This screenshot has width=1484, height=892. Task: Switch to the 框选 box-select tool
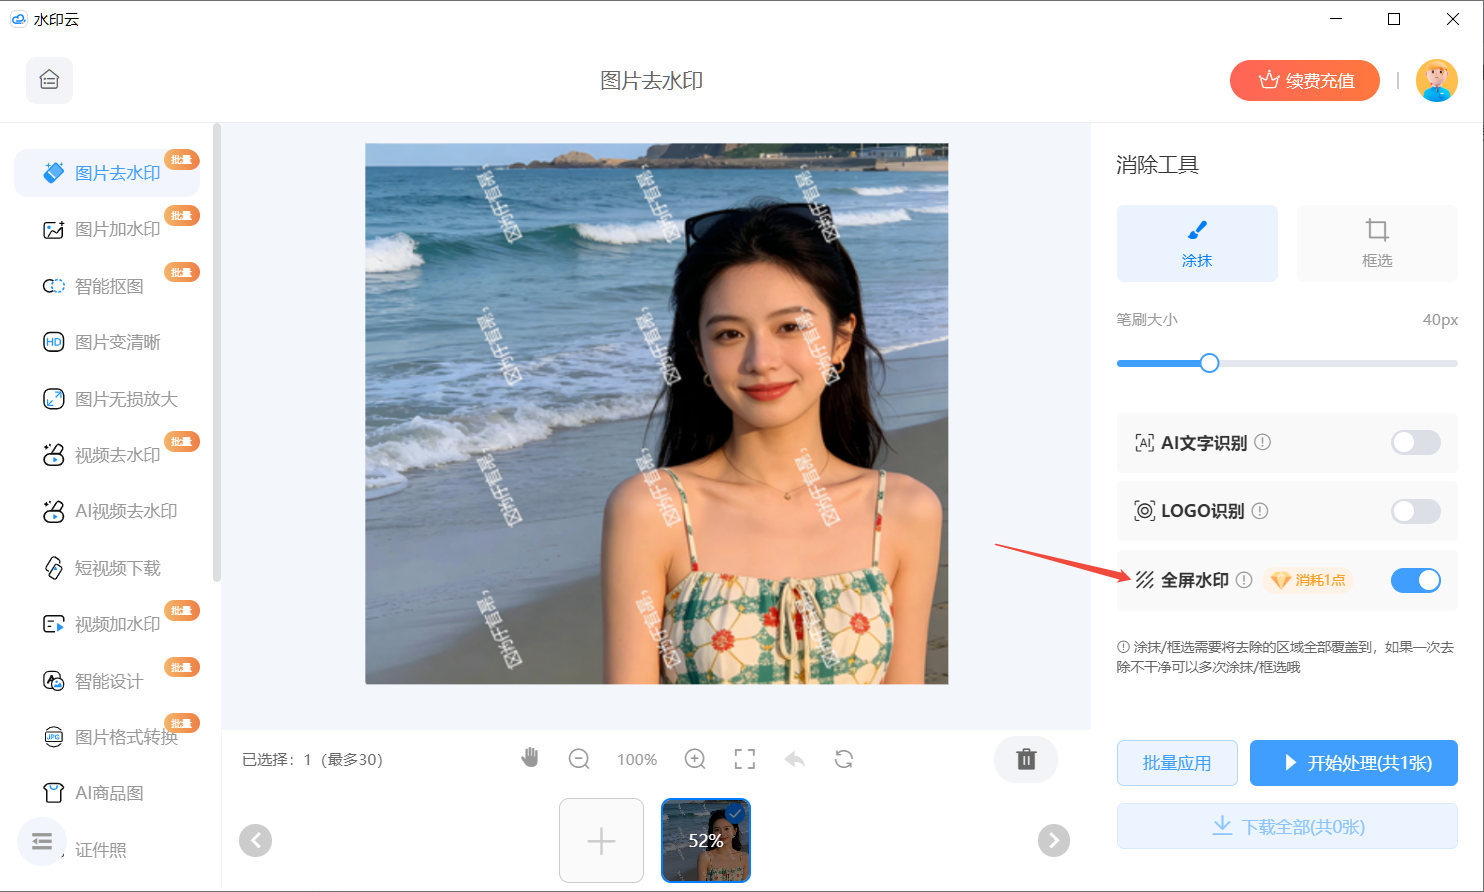pos(1376,243)
